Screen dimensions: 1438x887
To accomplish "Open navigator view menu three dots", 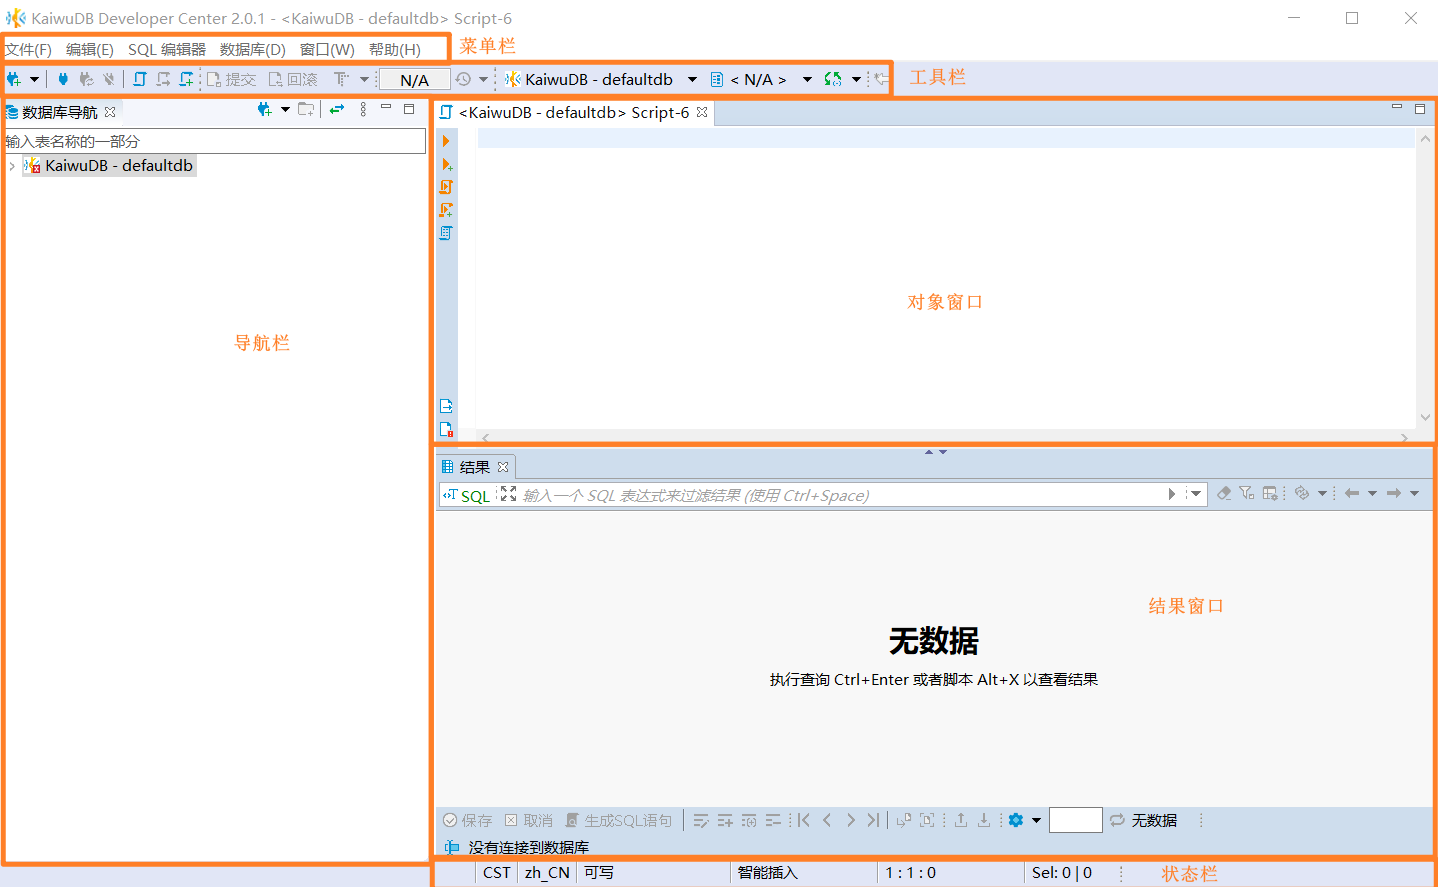I will [363, 110].
